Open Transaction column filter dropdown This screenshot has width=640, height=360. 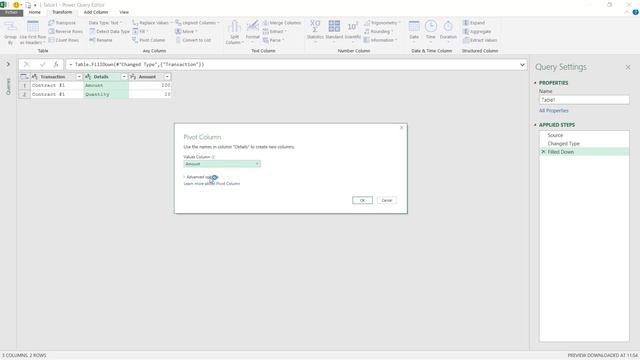[x=79, y=77]
